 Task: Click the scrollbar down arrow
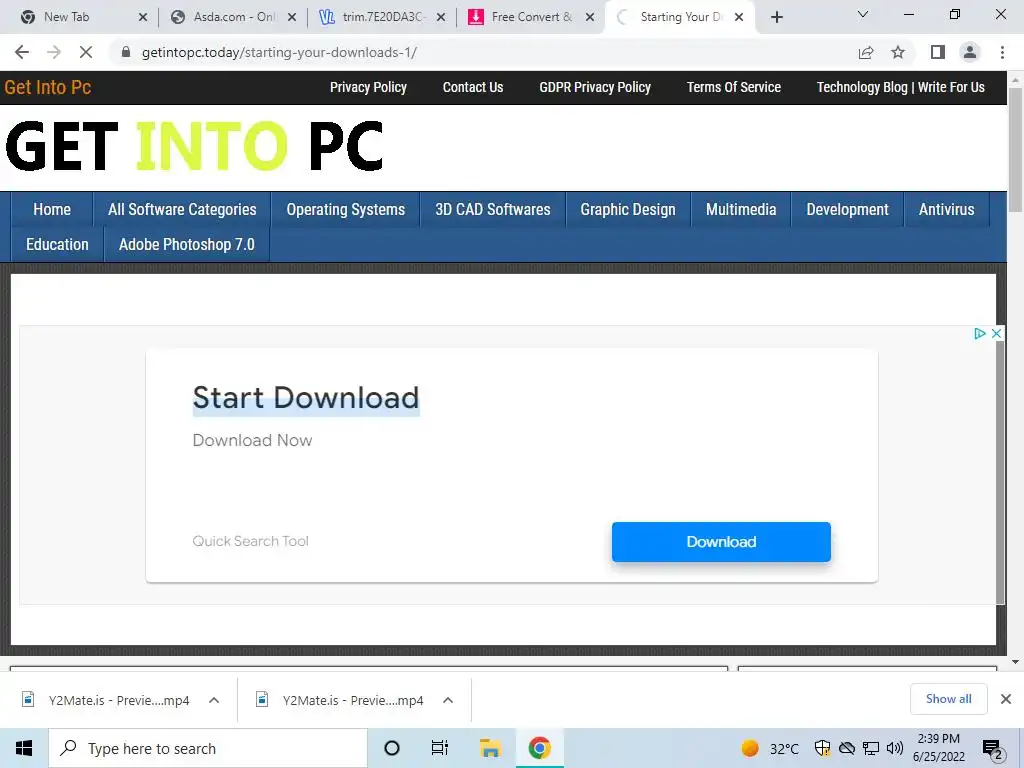tap(1015, 662)
